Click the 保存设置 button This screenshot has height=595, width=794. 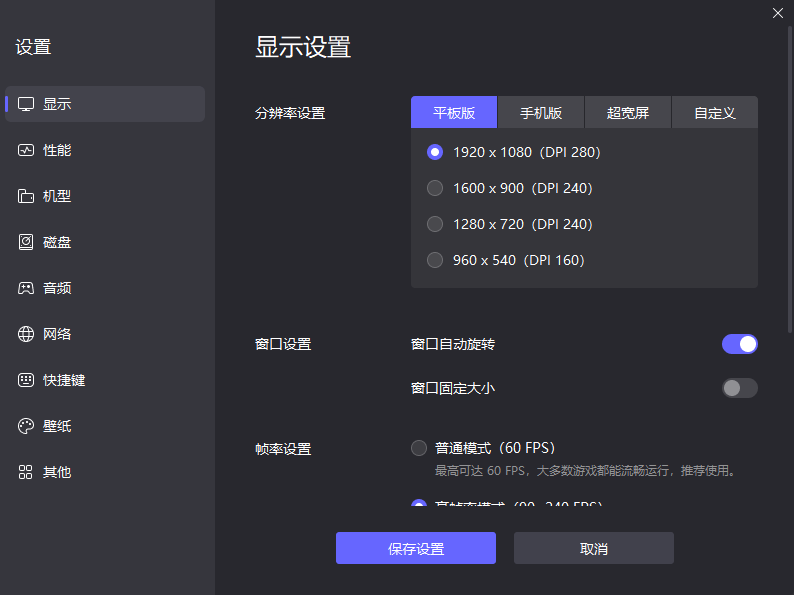[416, 548]
